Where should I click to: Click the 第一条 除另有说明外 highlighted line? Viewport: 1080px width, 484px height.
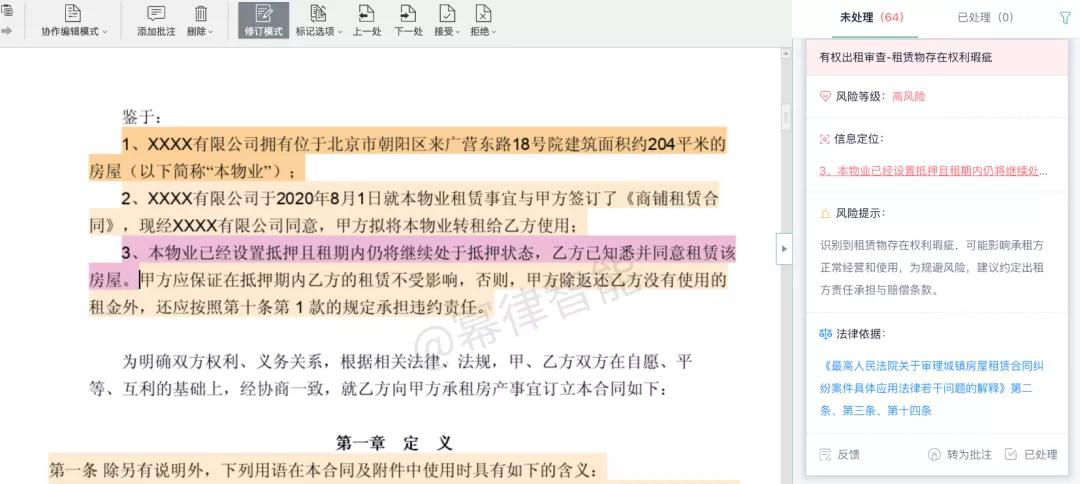pos(328,470)
